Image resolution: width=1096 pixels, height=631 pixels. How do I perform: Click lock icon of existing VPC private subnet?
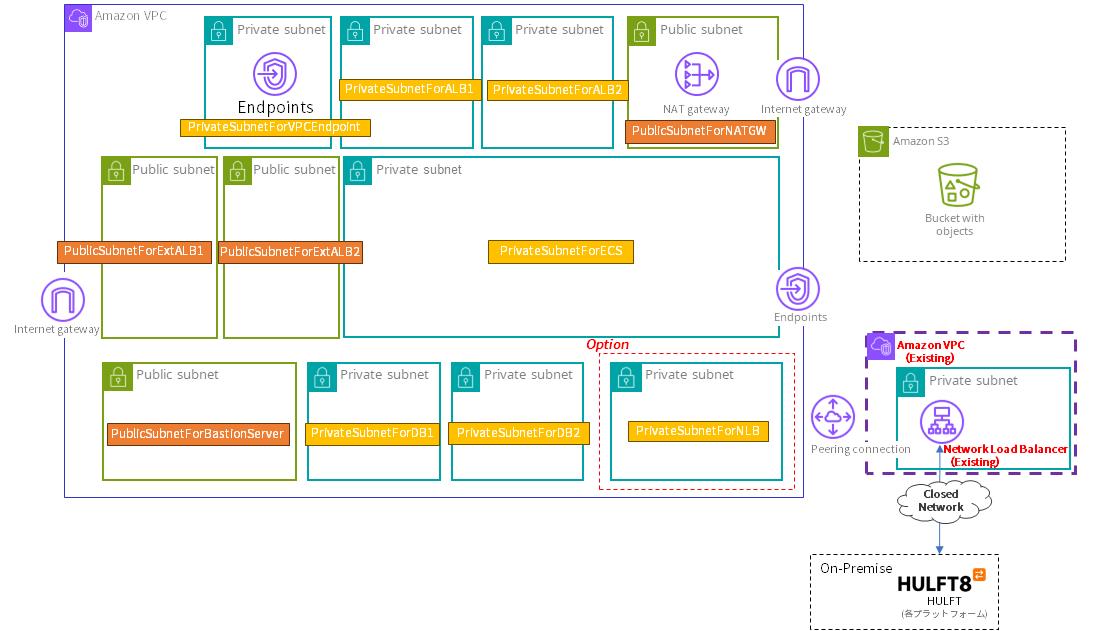pyautogui.click(x=911, y=383)
